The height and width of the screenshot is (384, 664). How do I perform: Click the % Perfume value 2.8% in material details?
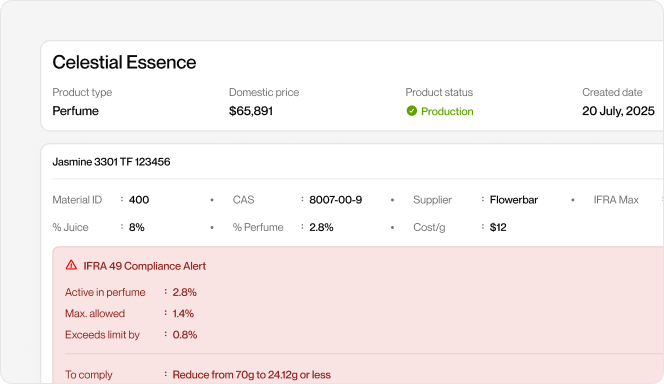click(321, 227)
